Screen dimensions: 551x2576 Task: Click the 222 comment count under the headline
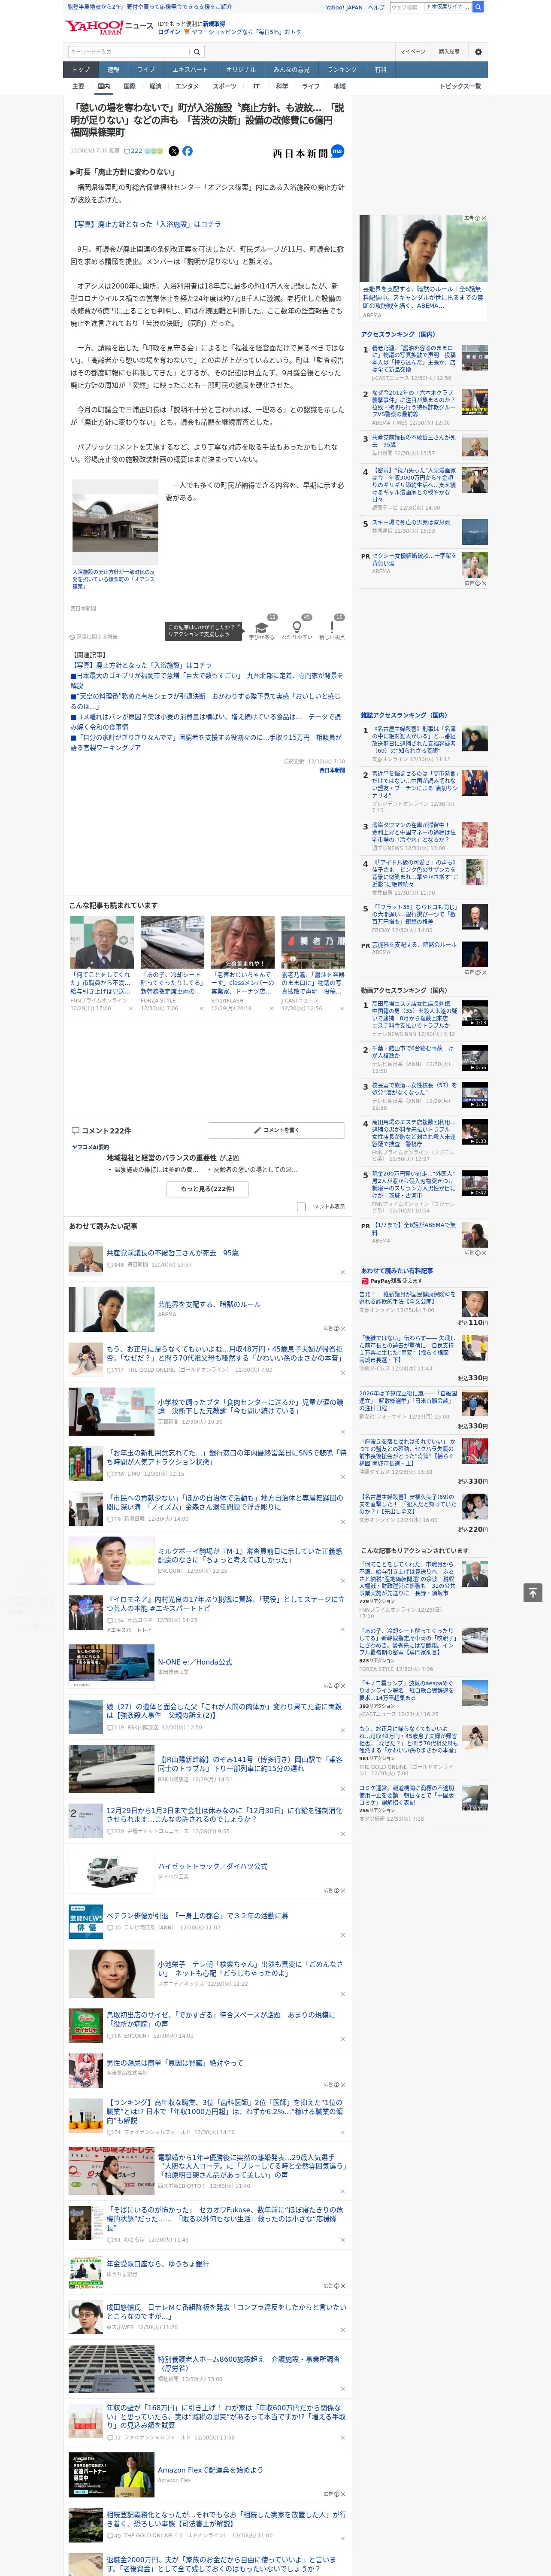pos(133,151)
